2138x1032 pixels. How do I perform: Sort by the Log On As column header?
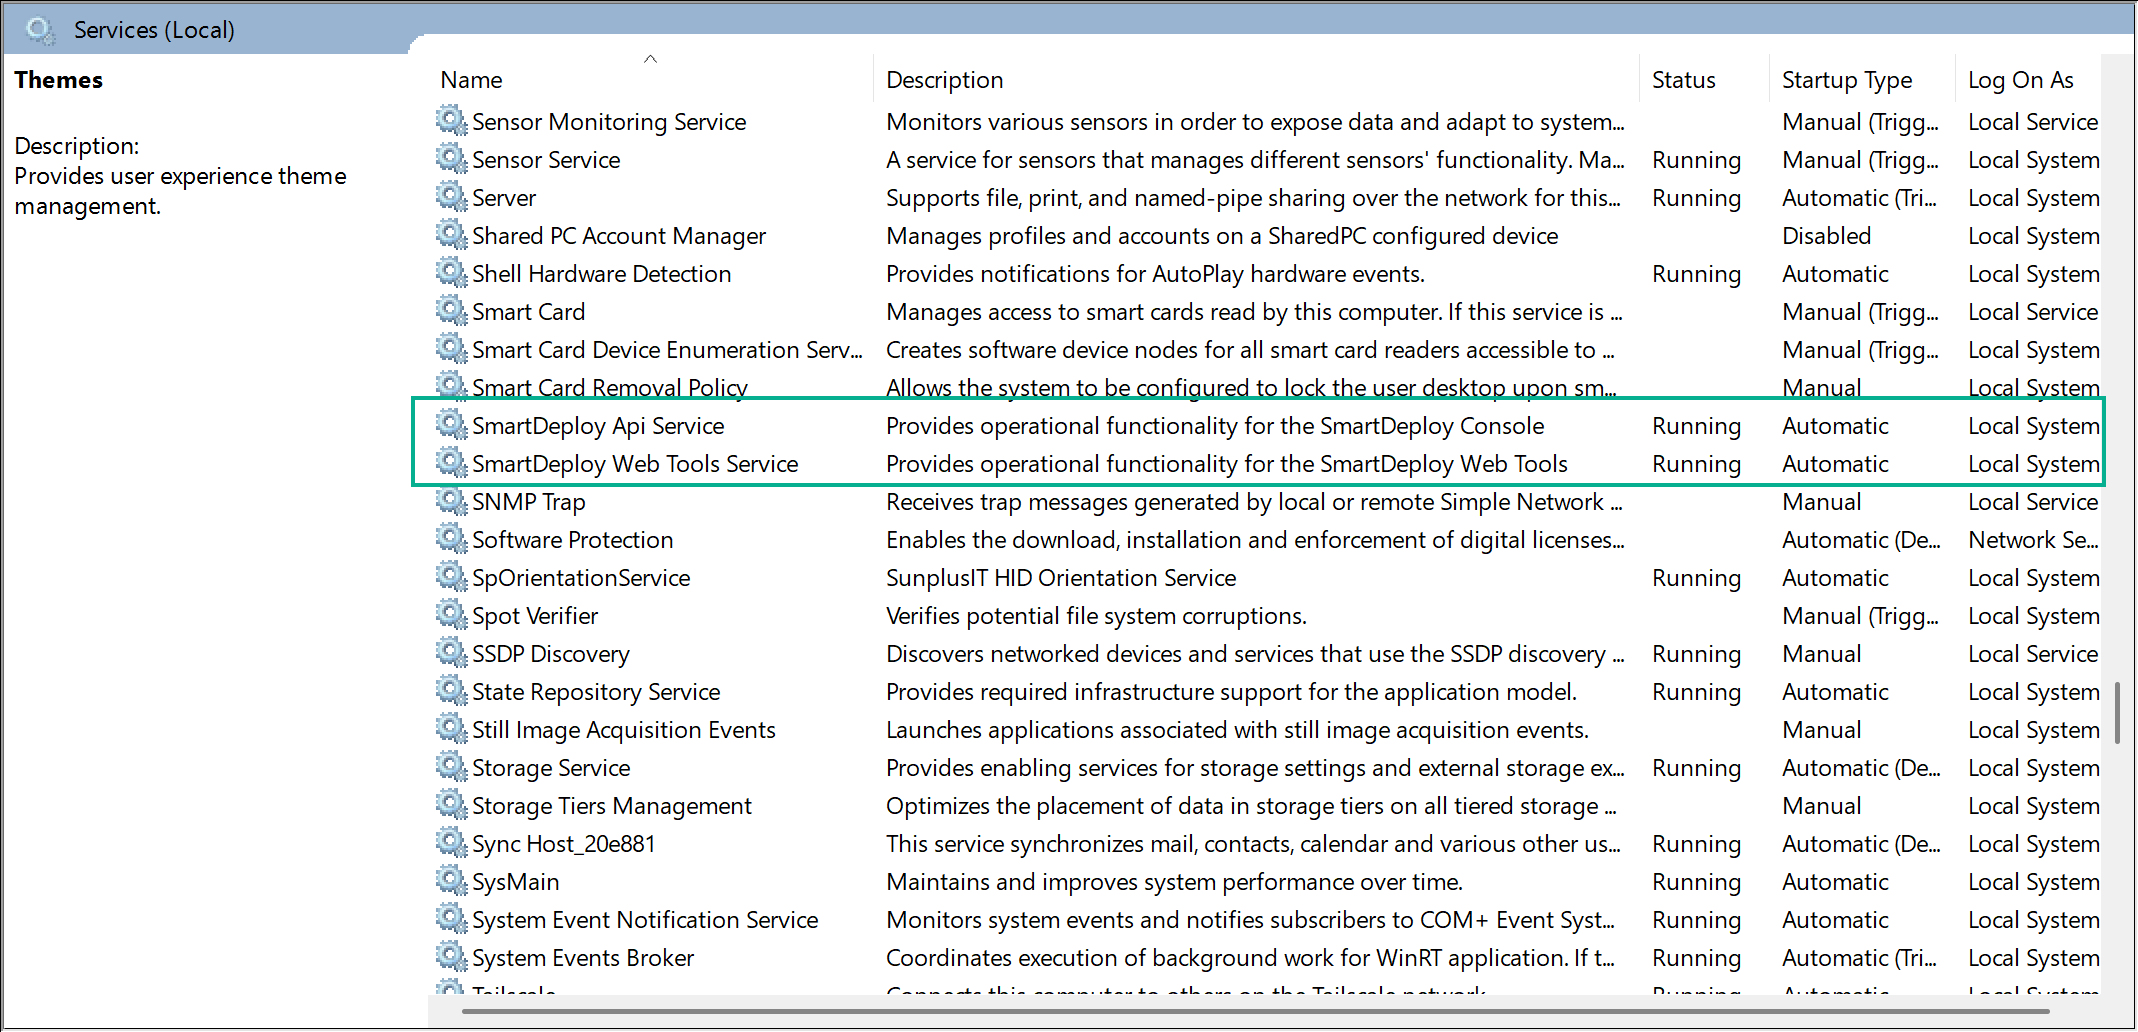coord(2028,78)
